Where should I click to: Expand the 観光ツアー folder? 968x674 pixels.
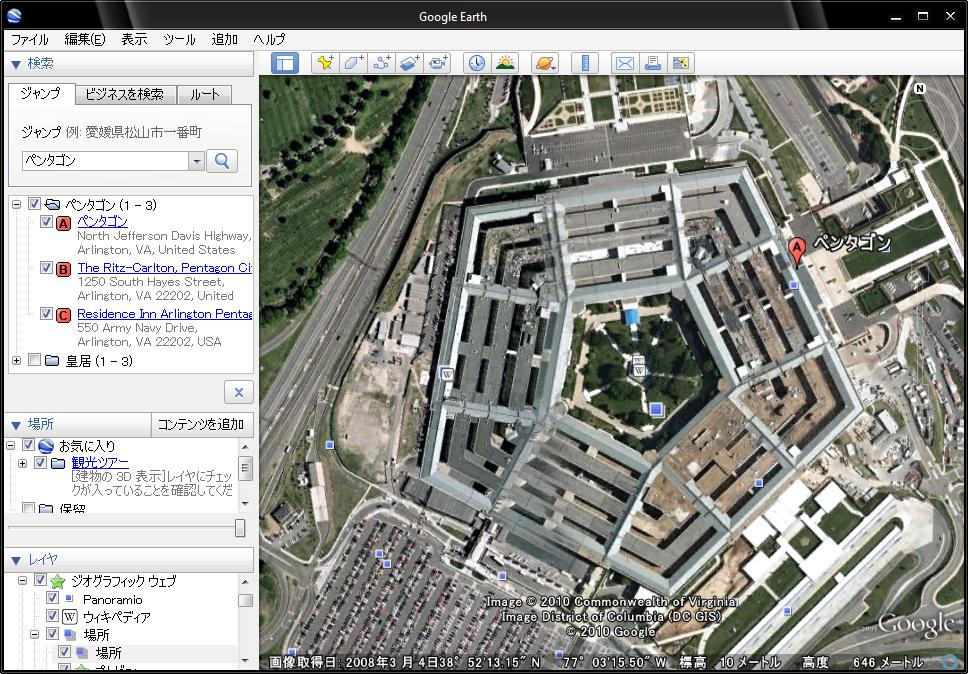23,463
